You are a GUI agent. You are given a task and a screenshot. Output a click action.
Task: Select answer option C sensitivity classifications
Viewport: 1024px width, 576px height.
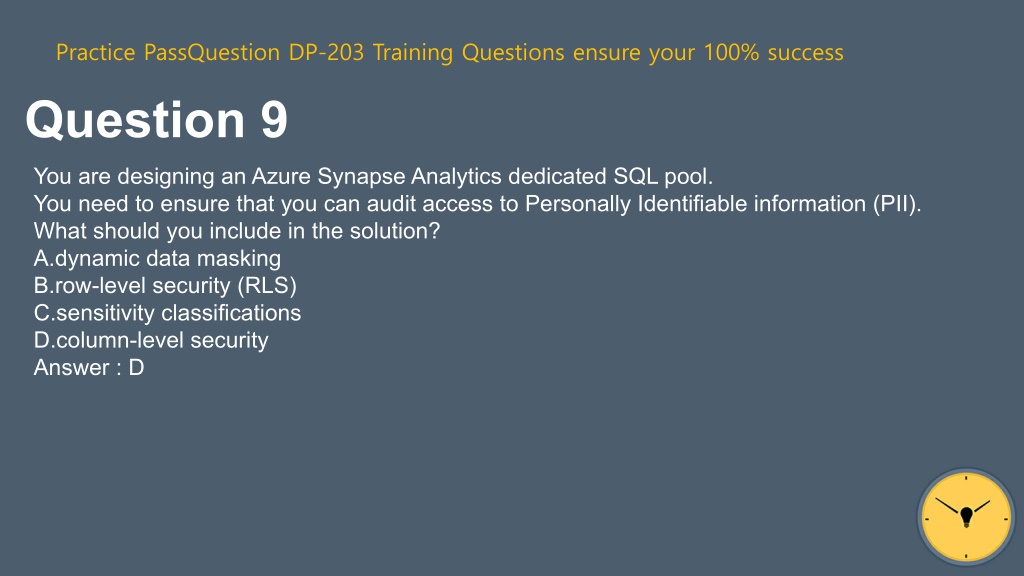(x=167, y=313)
